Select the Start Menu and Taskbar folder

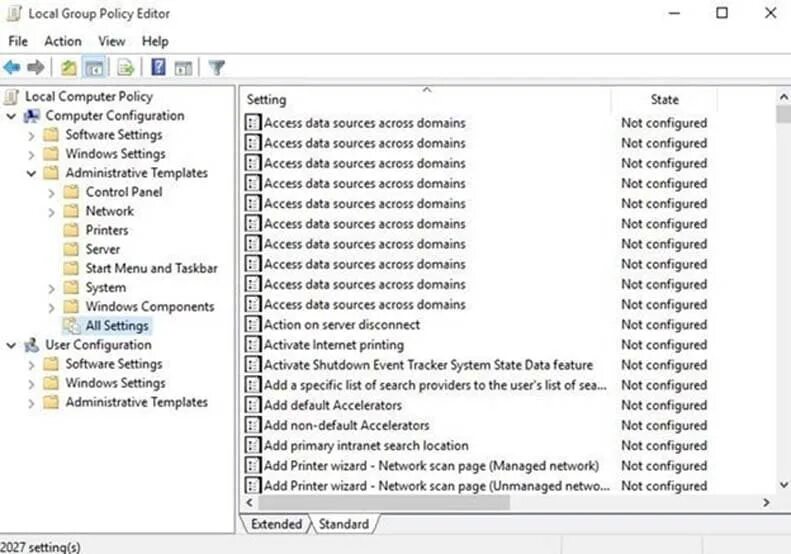click(151, 268)
